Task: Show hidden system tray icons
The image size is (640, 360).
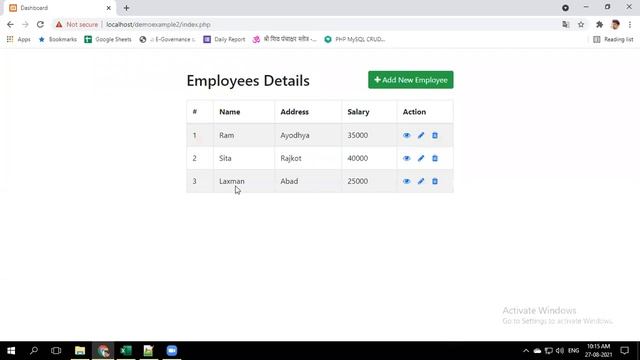Action: click(526, 351)
